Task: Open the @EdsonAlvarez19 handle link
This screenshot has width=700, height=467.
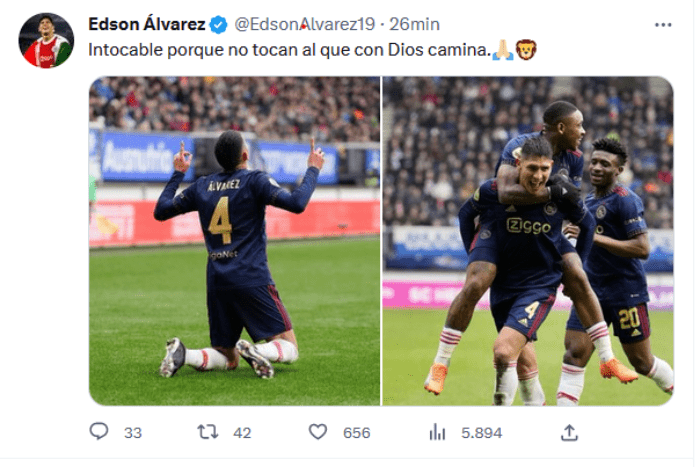Action: 304,24
